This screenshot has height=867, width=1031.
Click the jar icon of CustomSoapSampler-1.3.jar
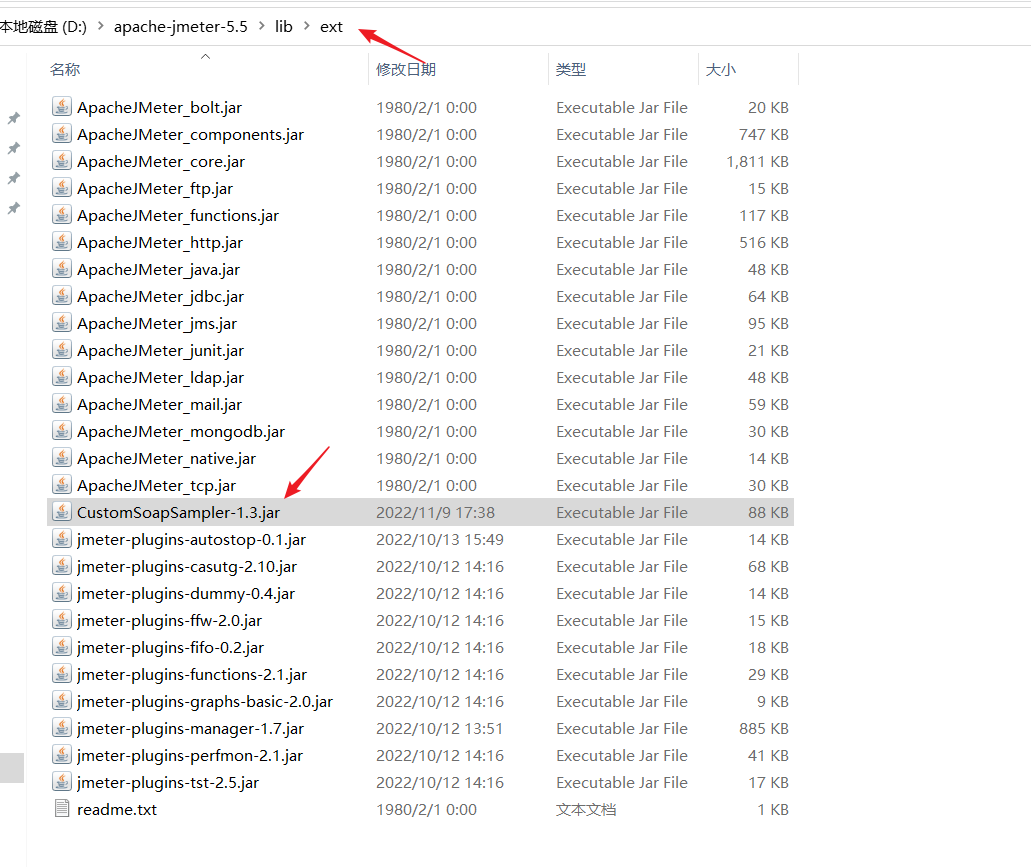pos(62,512)
